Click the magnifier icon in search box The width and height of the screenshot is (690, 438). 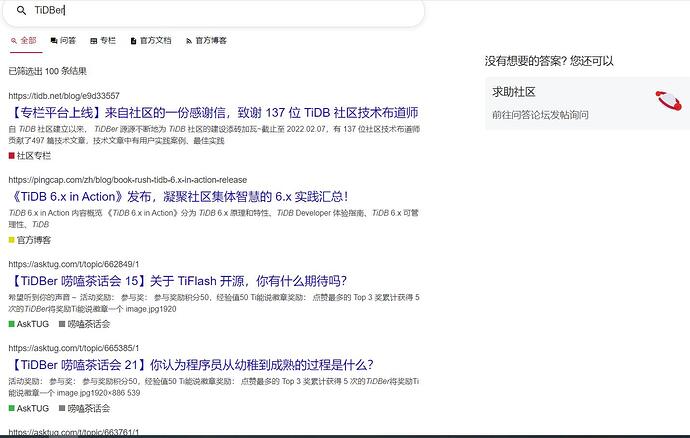click(x=21, y=10)
